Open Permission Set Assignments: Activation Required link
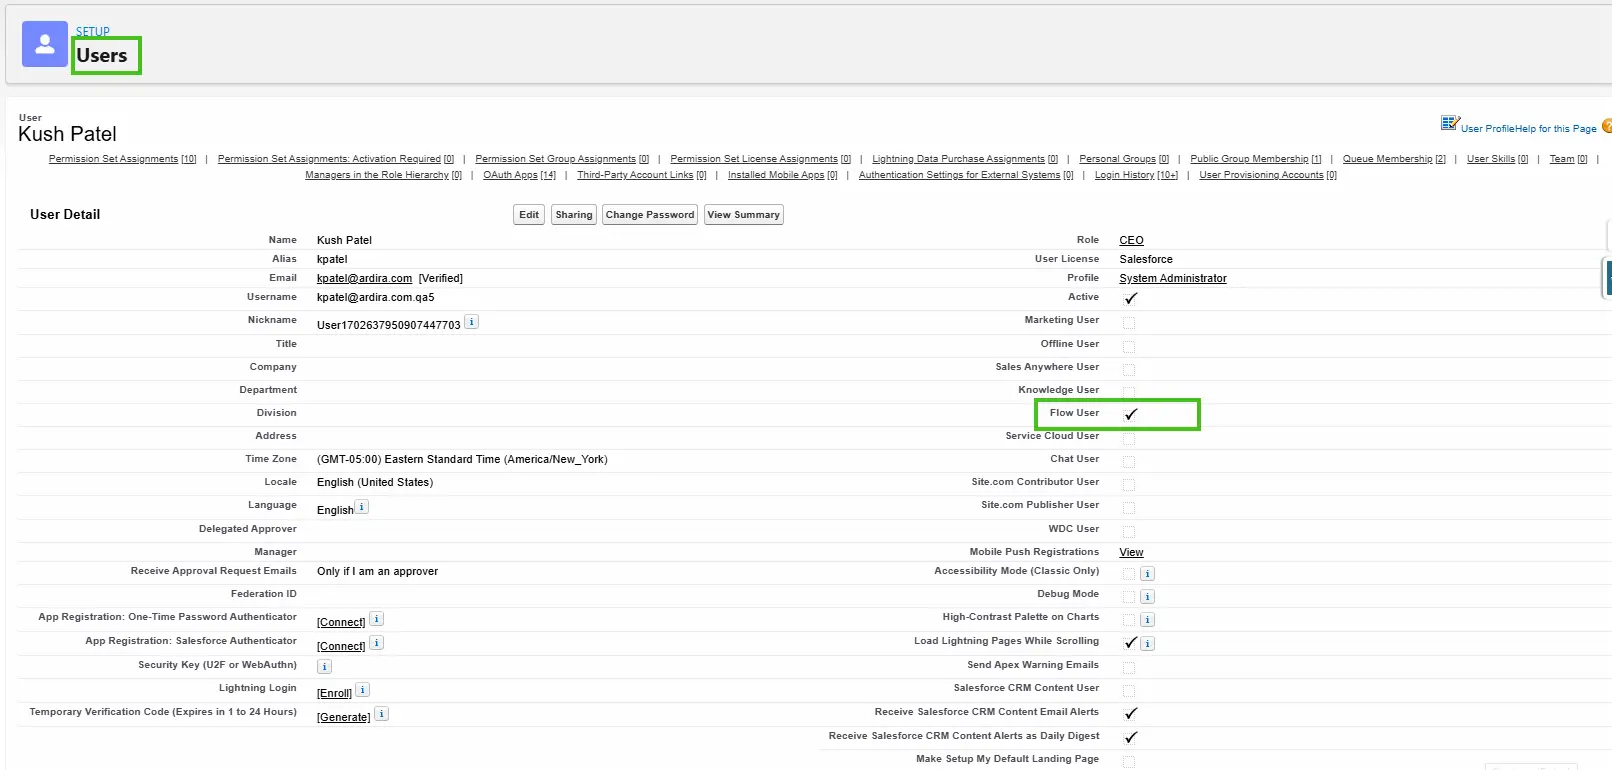This screenshot has width=1612, height=770. pos(336,159)
